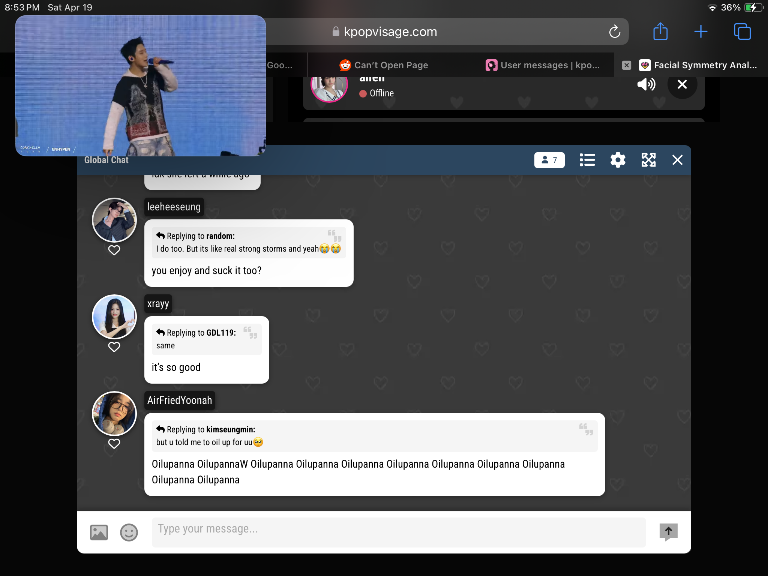Open a new Safari tab

[x=701, y=32]
